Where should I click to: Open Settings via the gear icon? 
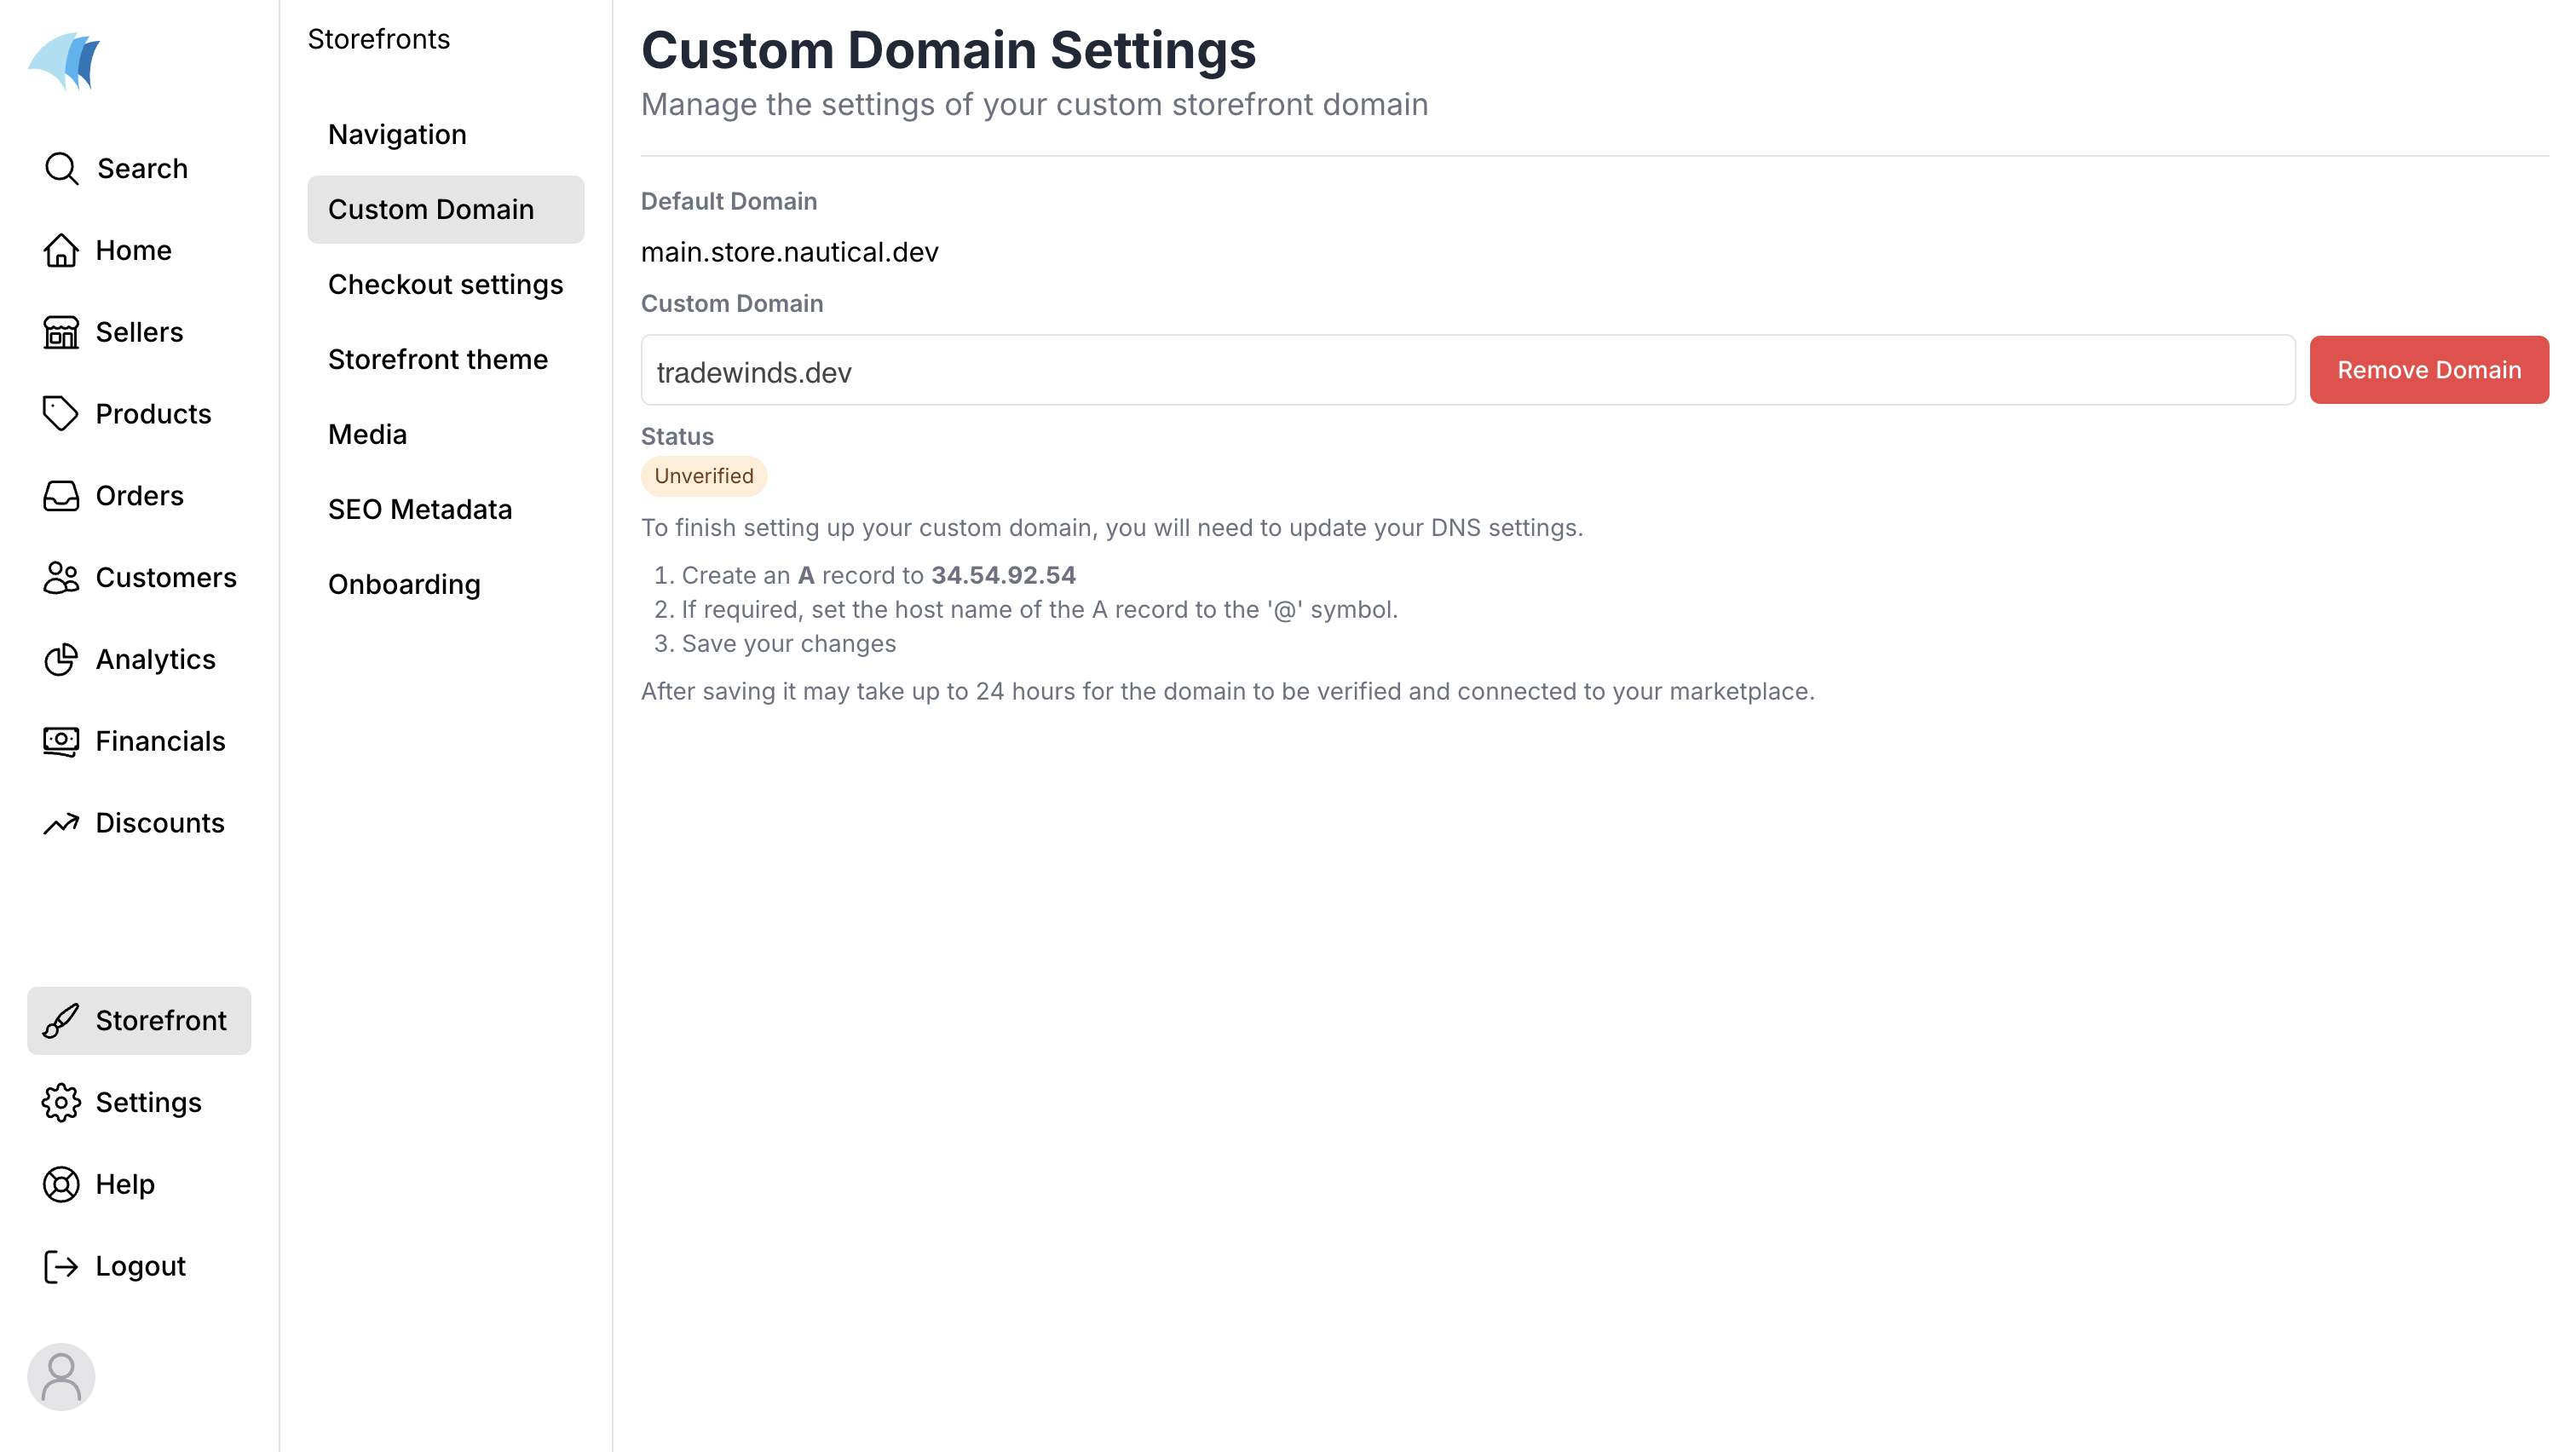coord(61,1102)
